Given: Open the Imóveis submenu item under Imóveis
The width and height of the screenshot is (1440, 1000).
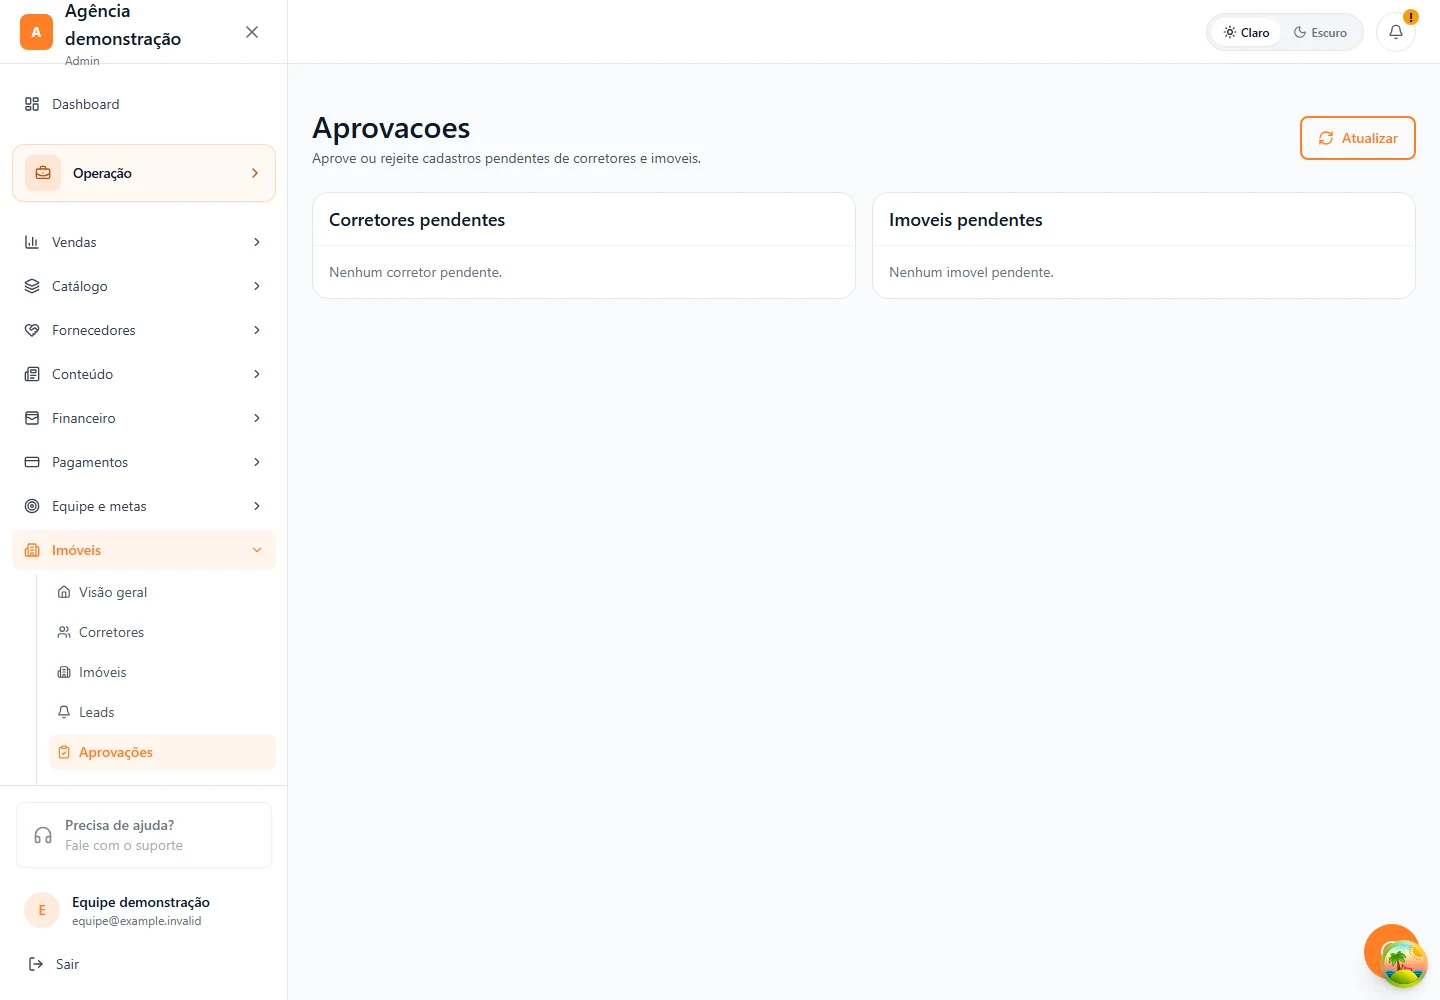Looking at the screenshot, I should [162, 672].
